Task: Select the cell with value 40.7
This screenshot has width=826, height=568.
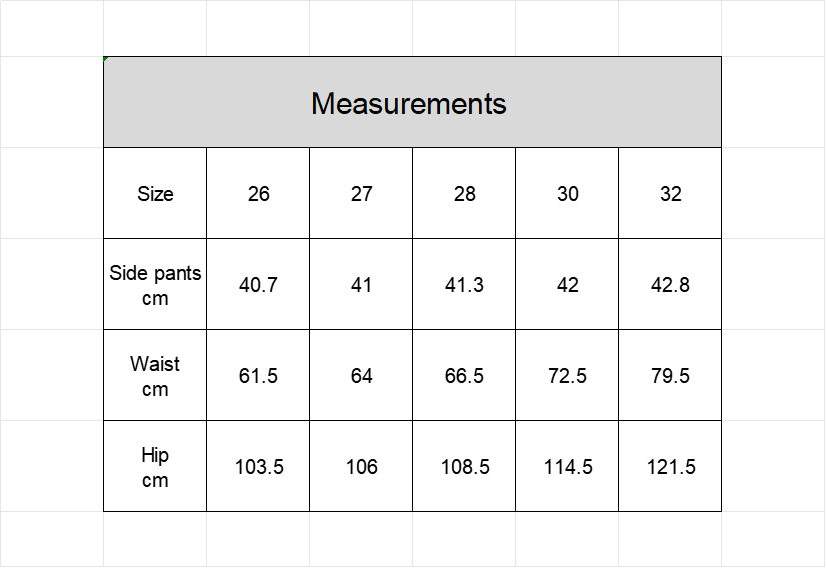Action: click(258, 285)
